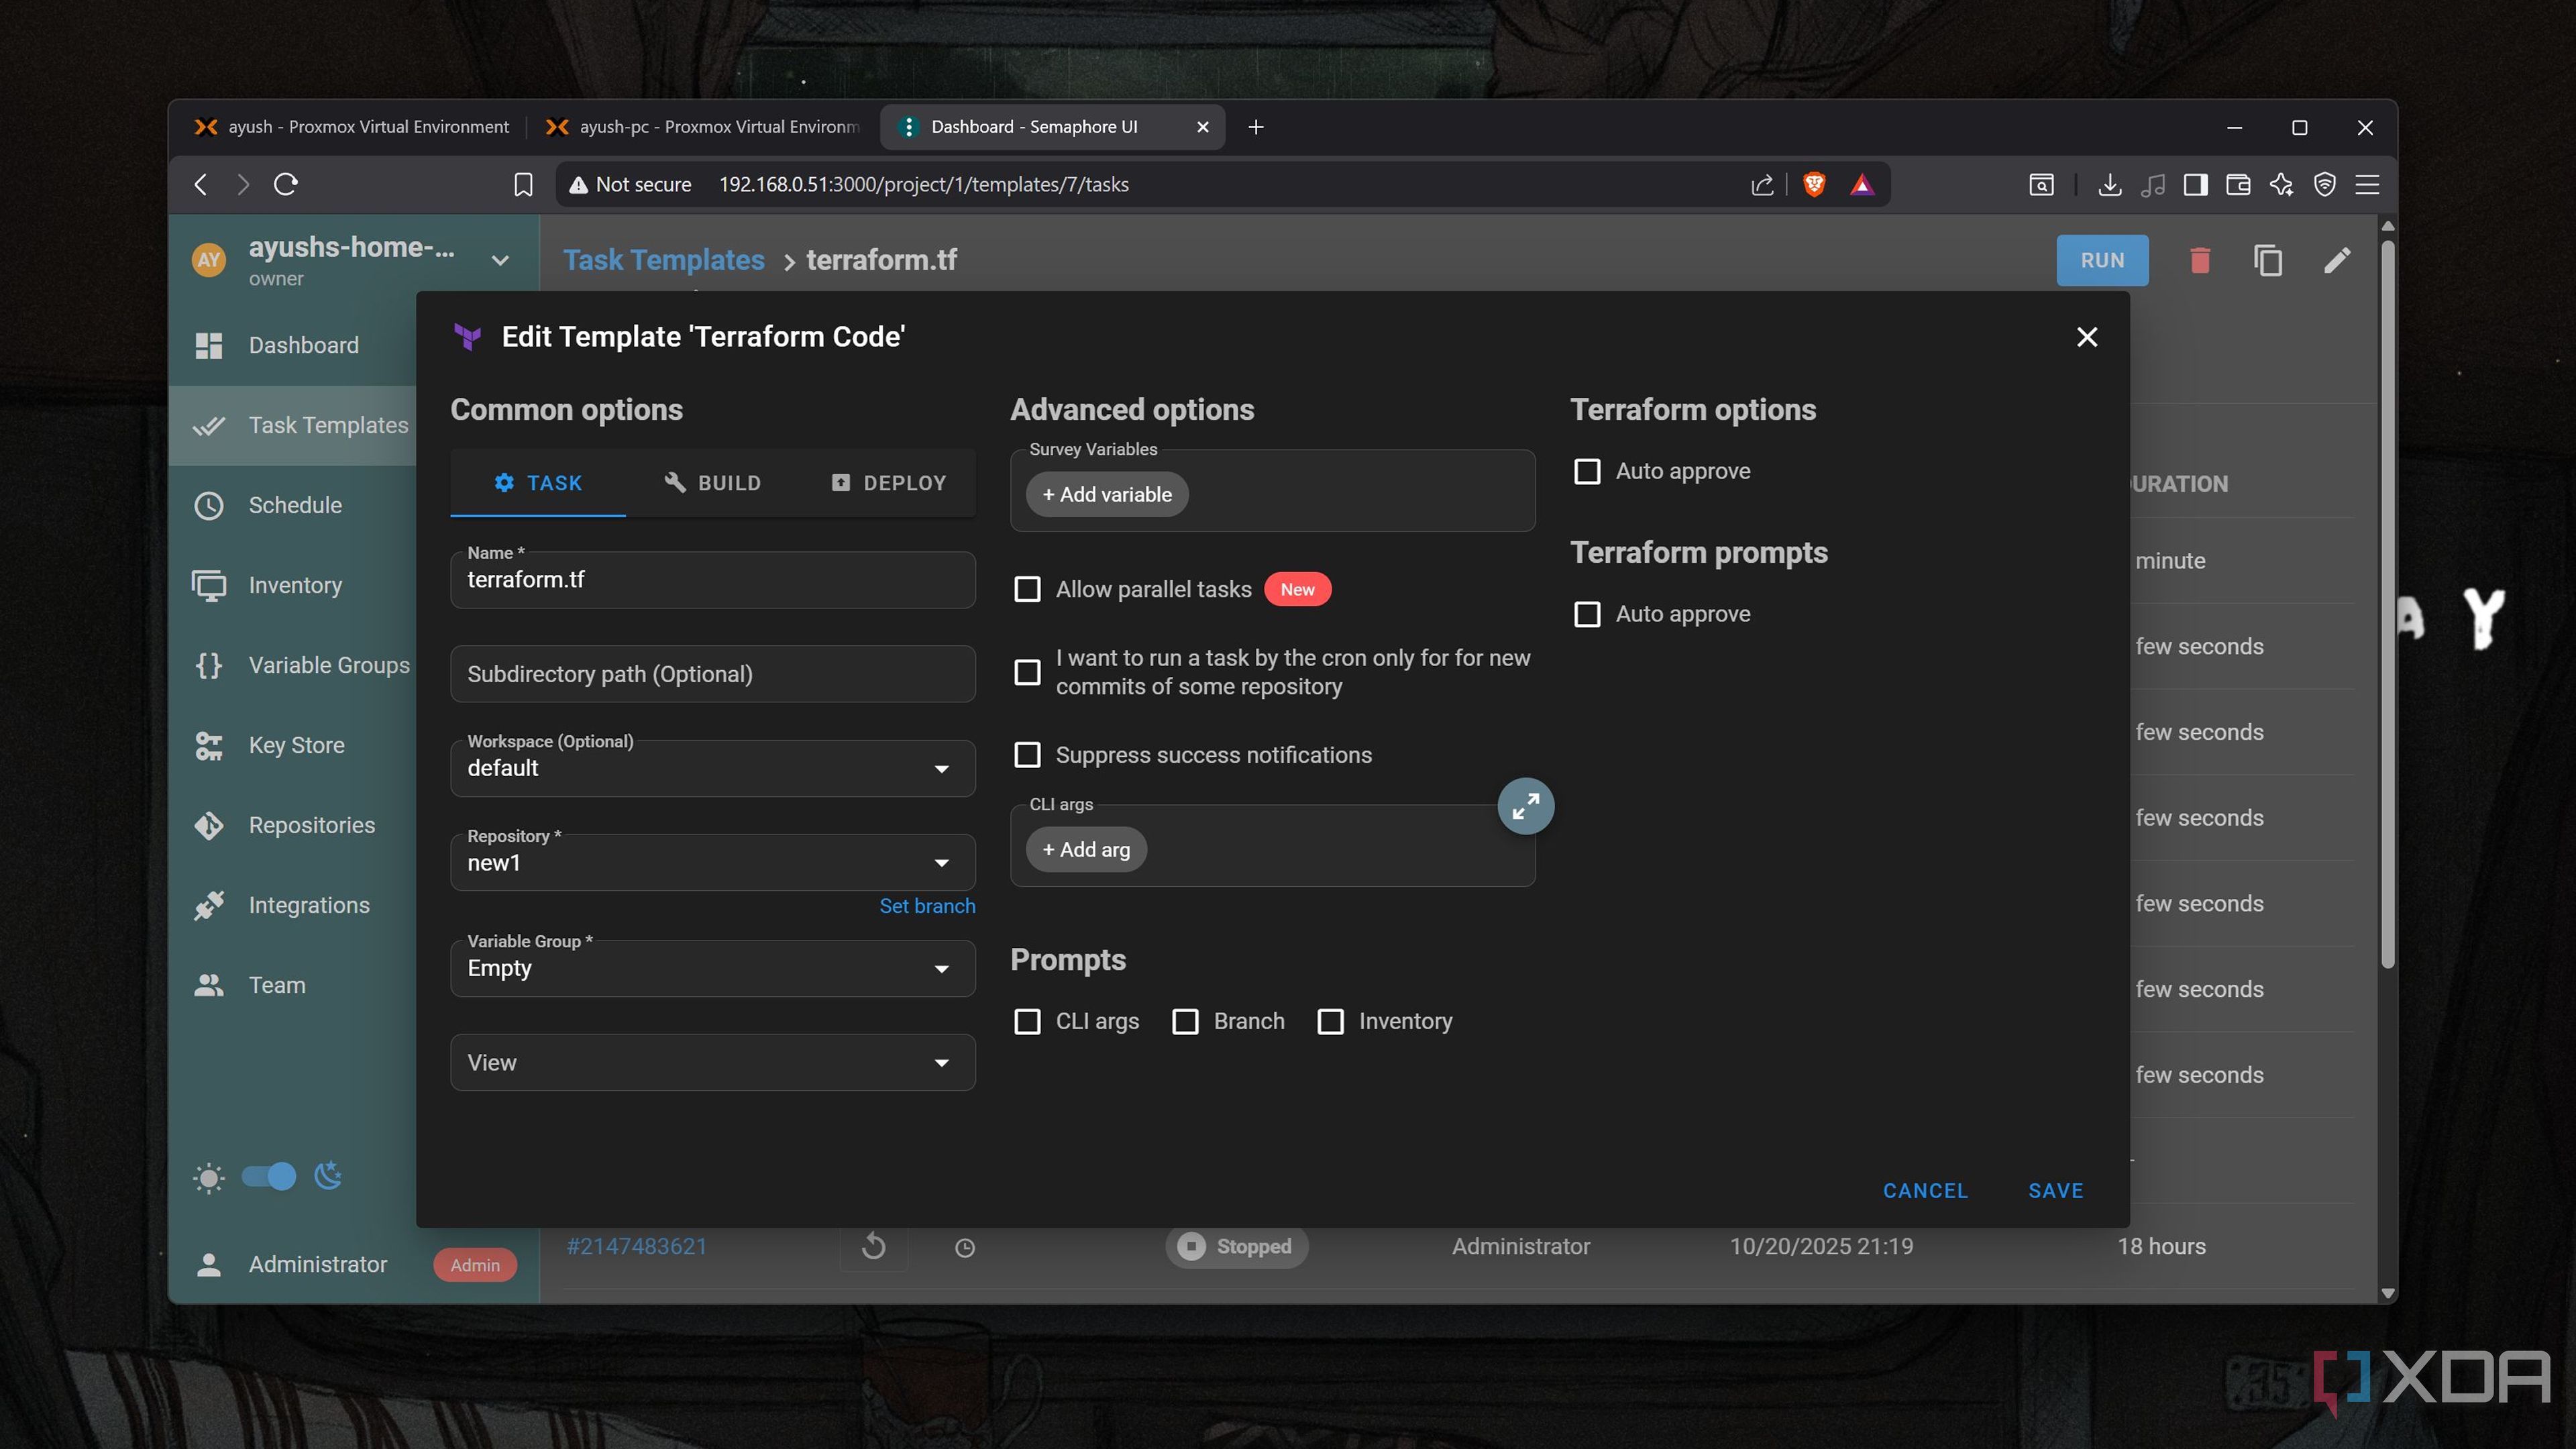Enable Allow parallel tasks checkbox
The width and height of the screenshot is (2576, 1449).
coord(1027,589)
